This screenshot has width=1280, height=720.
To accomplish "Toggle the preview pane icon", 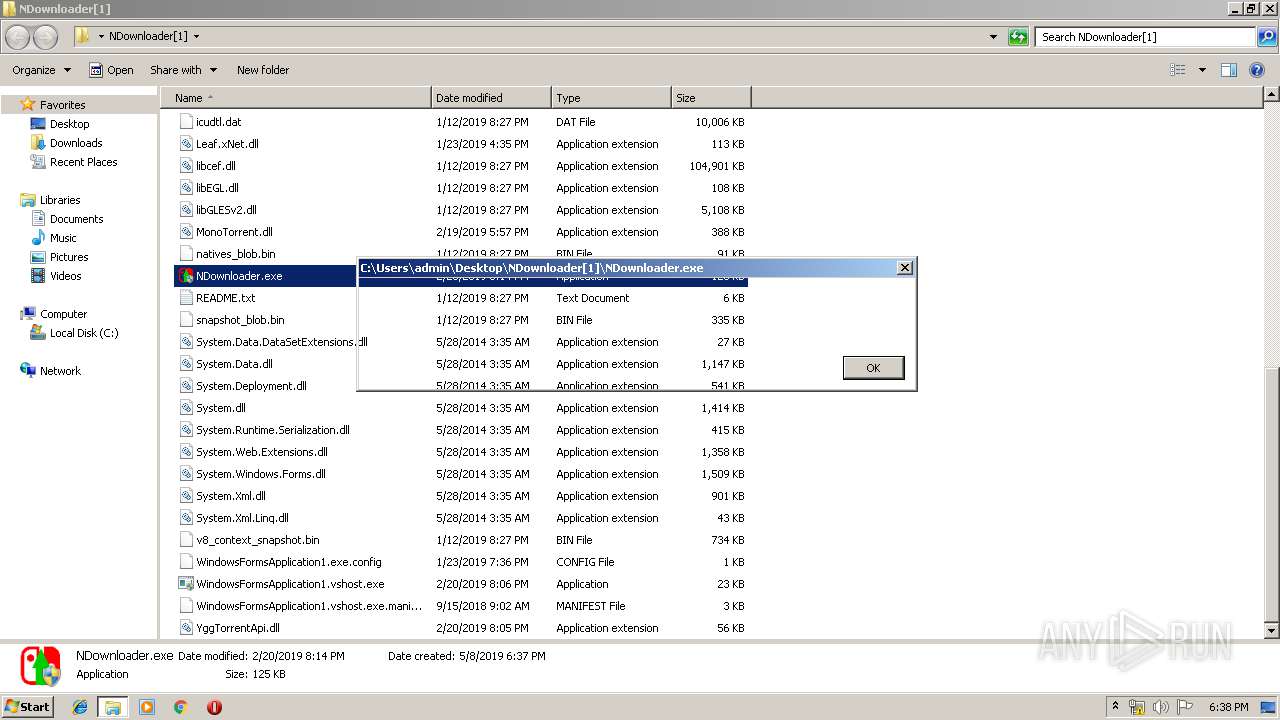I will tap(1229, 70).
